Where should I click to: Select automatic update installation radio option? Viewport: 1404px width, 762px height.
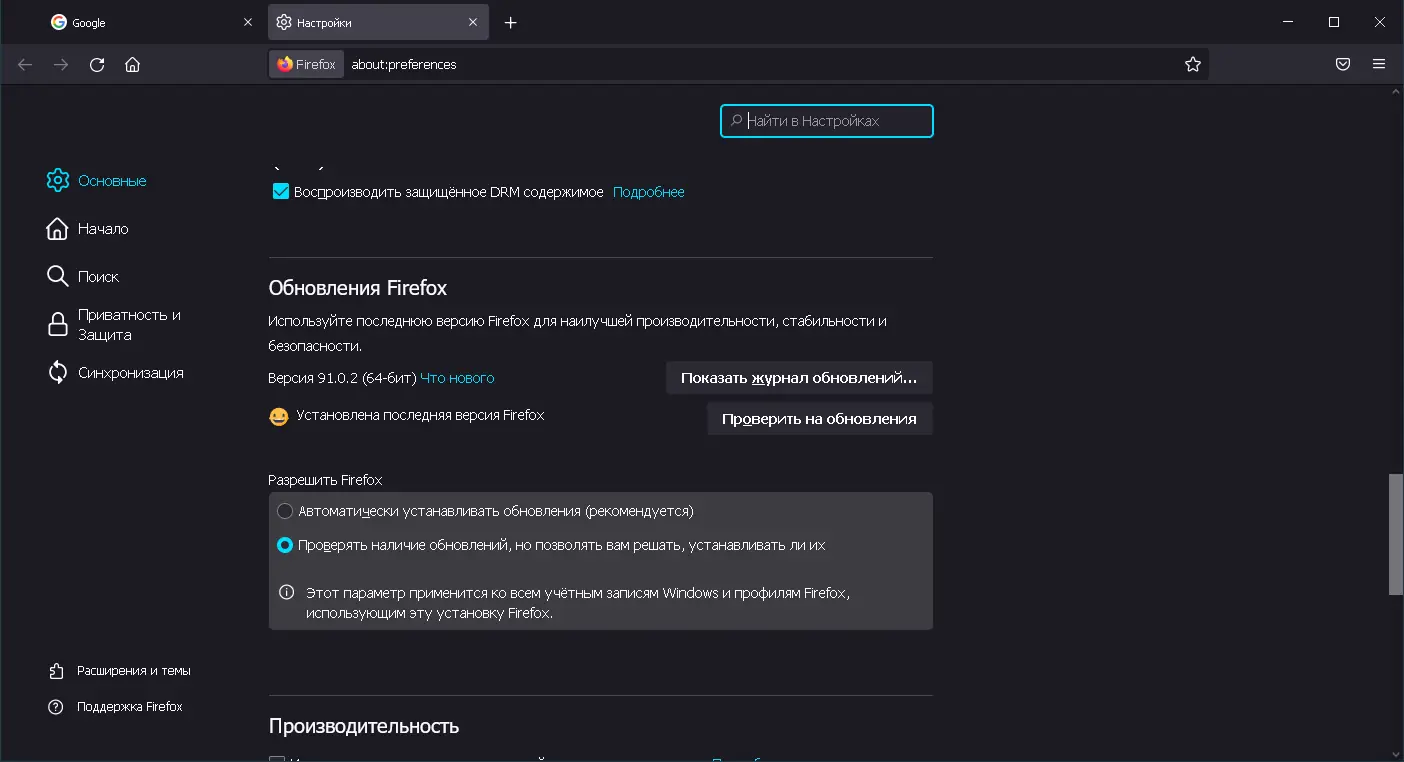[286, 511]
